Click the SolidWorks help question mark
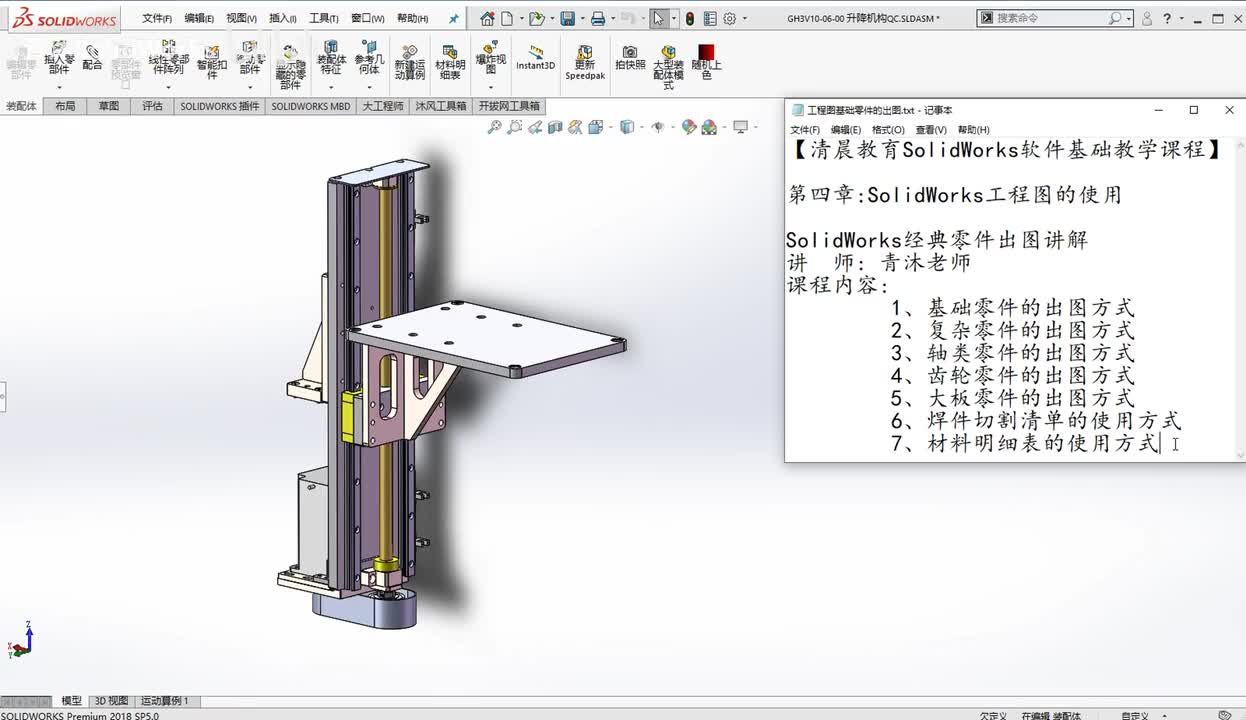1246x720 pixels. (1167, 18)
